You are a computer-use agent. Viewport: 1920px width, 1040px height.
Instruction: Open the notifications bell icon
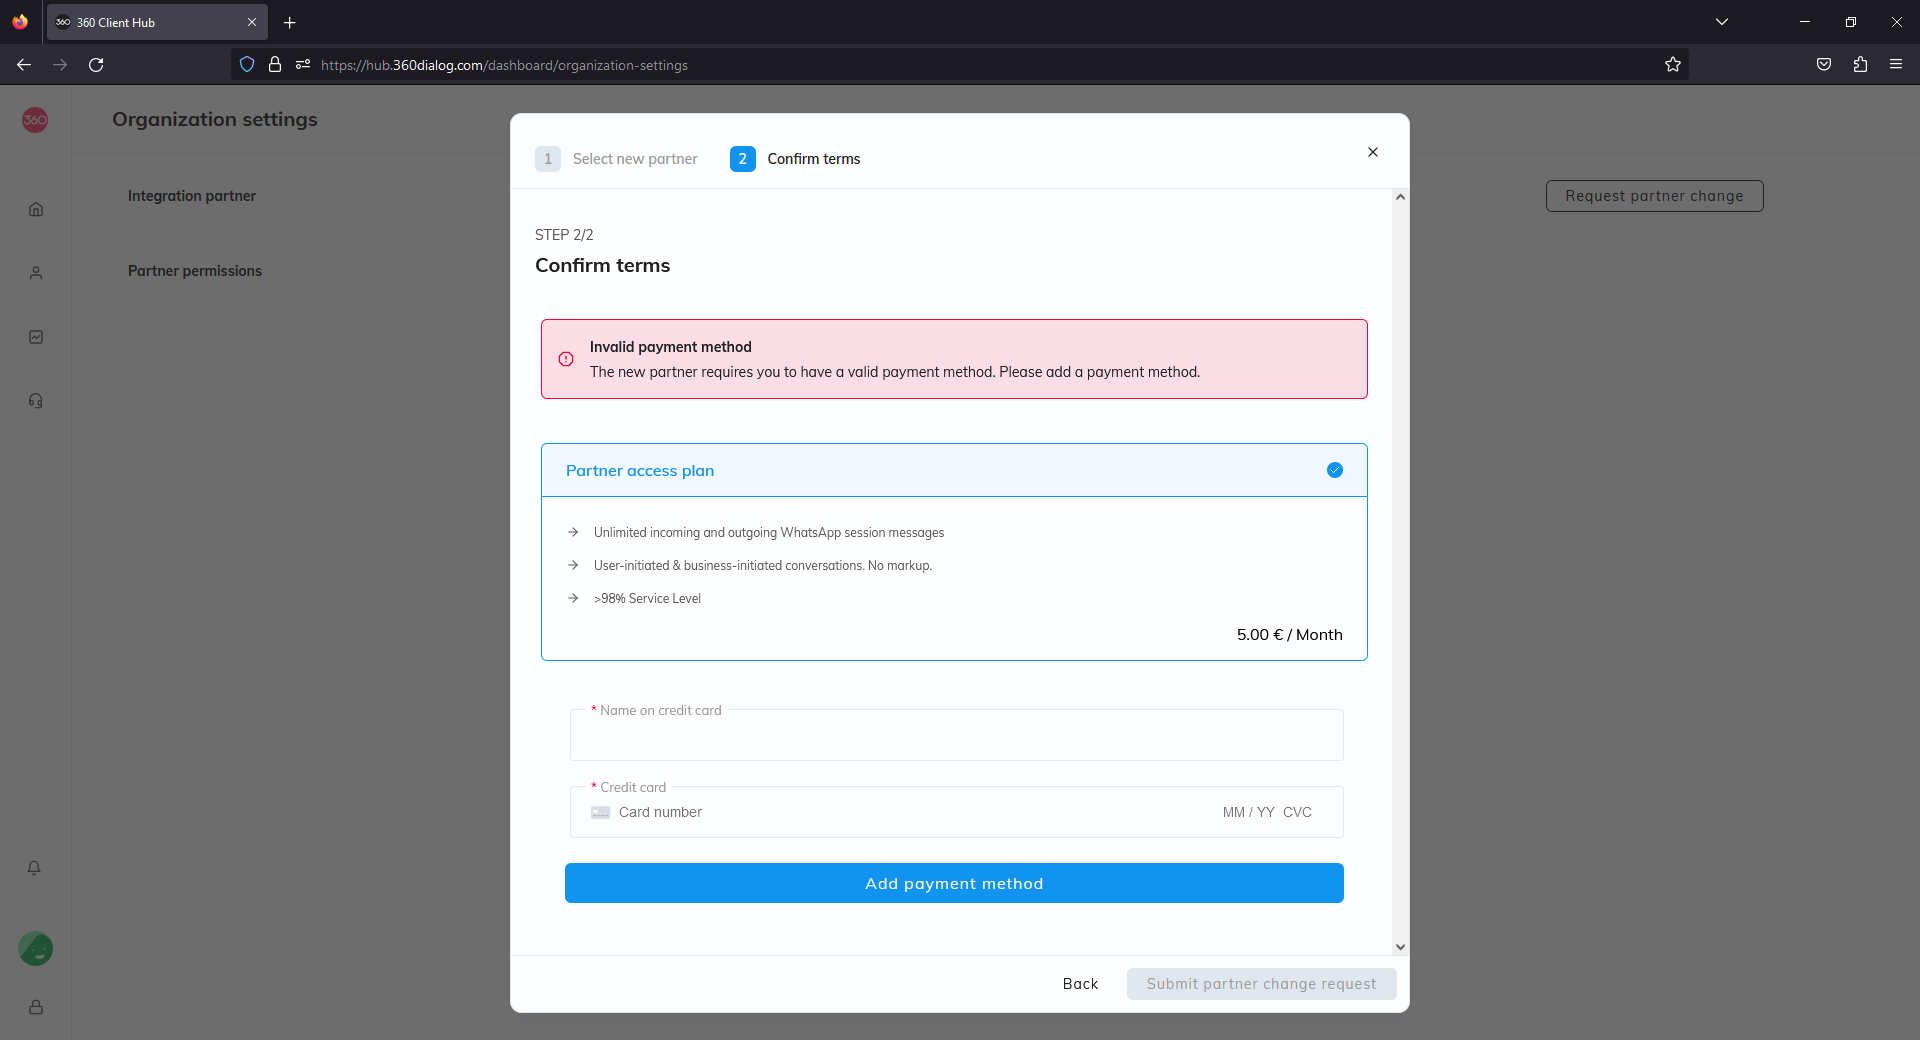coord(34,868)
